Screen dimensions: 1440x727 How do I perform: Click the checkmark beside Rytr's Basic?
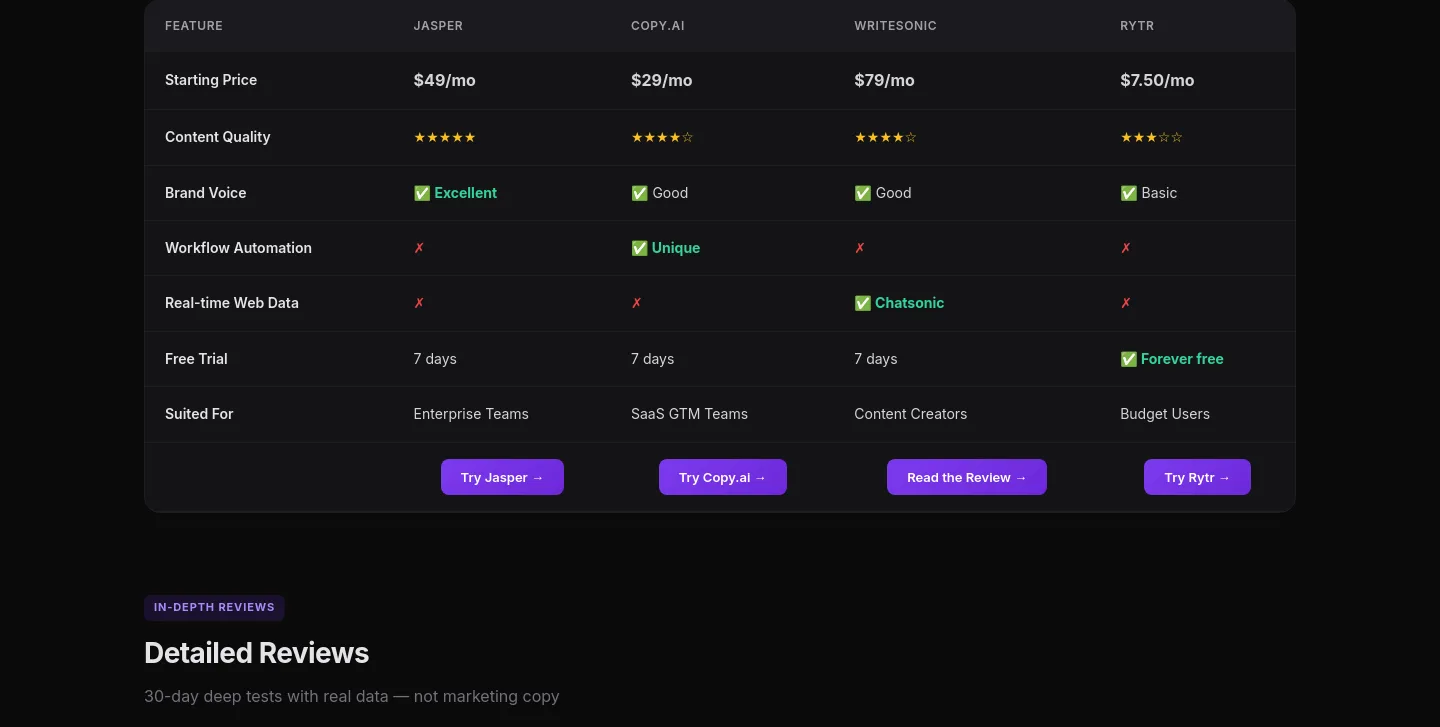(x=1128, y=193)
